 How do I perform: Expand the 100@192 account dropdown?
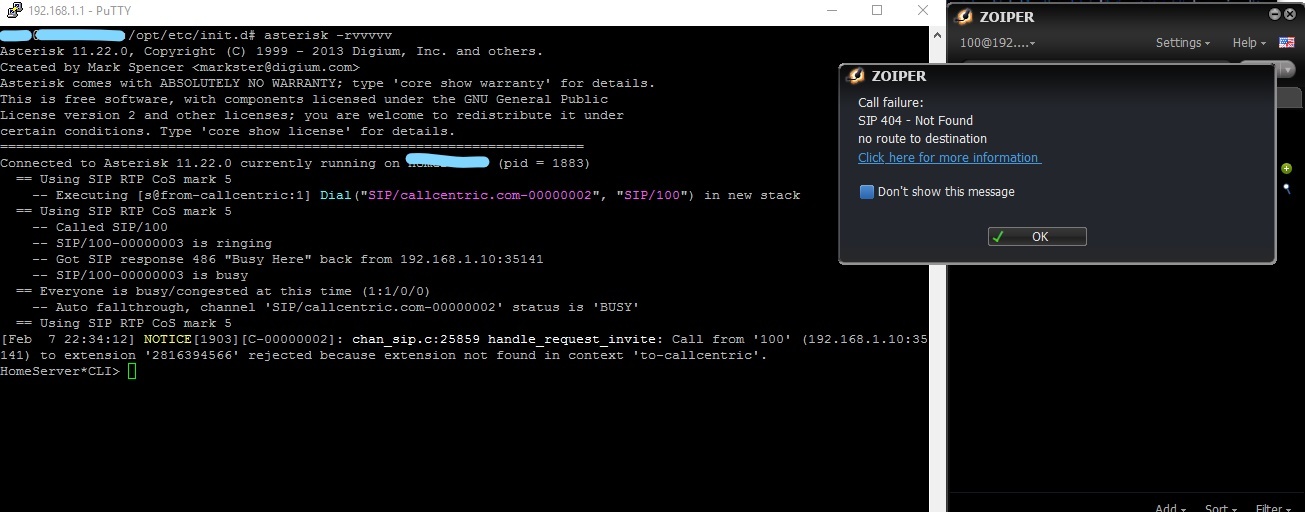[x=997, y=43]
